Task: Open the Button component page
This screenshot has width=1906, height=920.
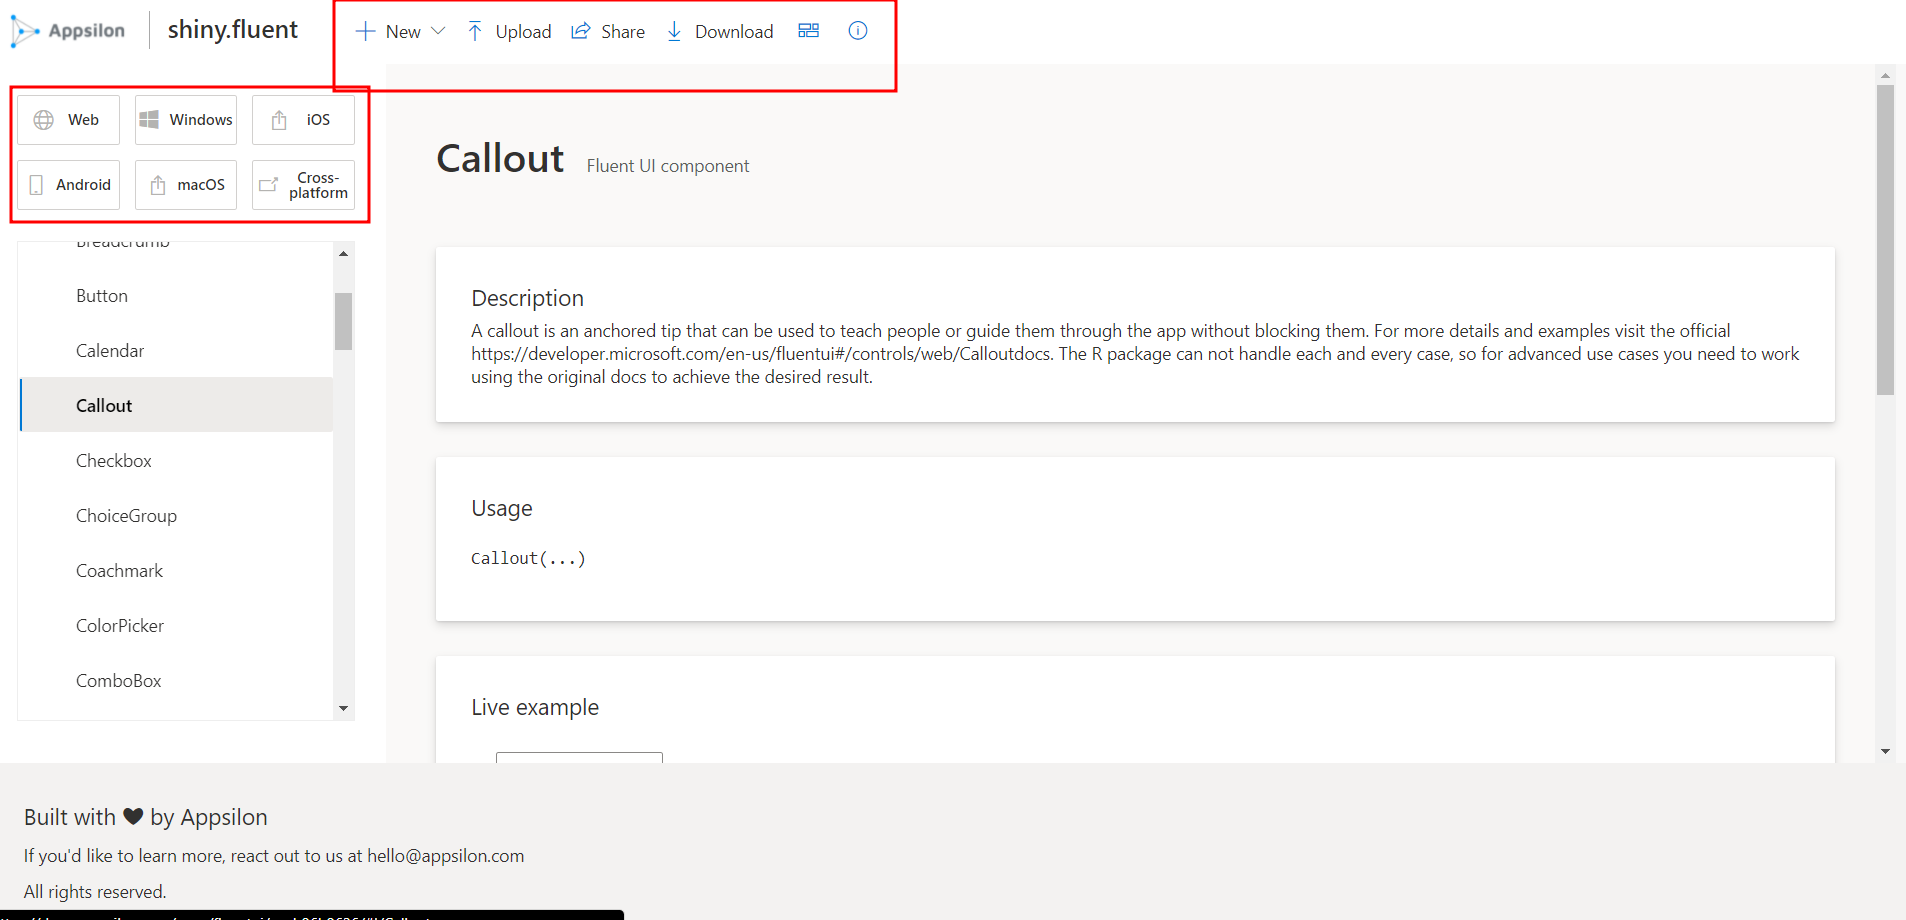Action: coord(101,295)
